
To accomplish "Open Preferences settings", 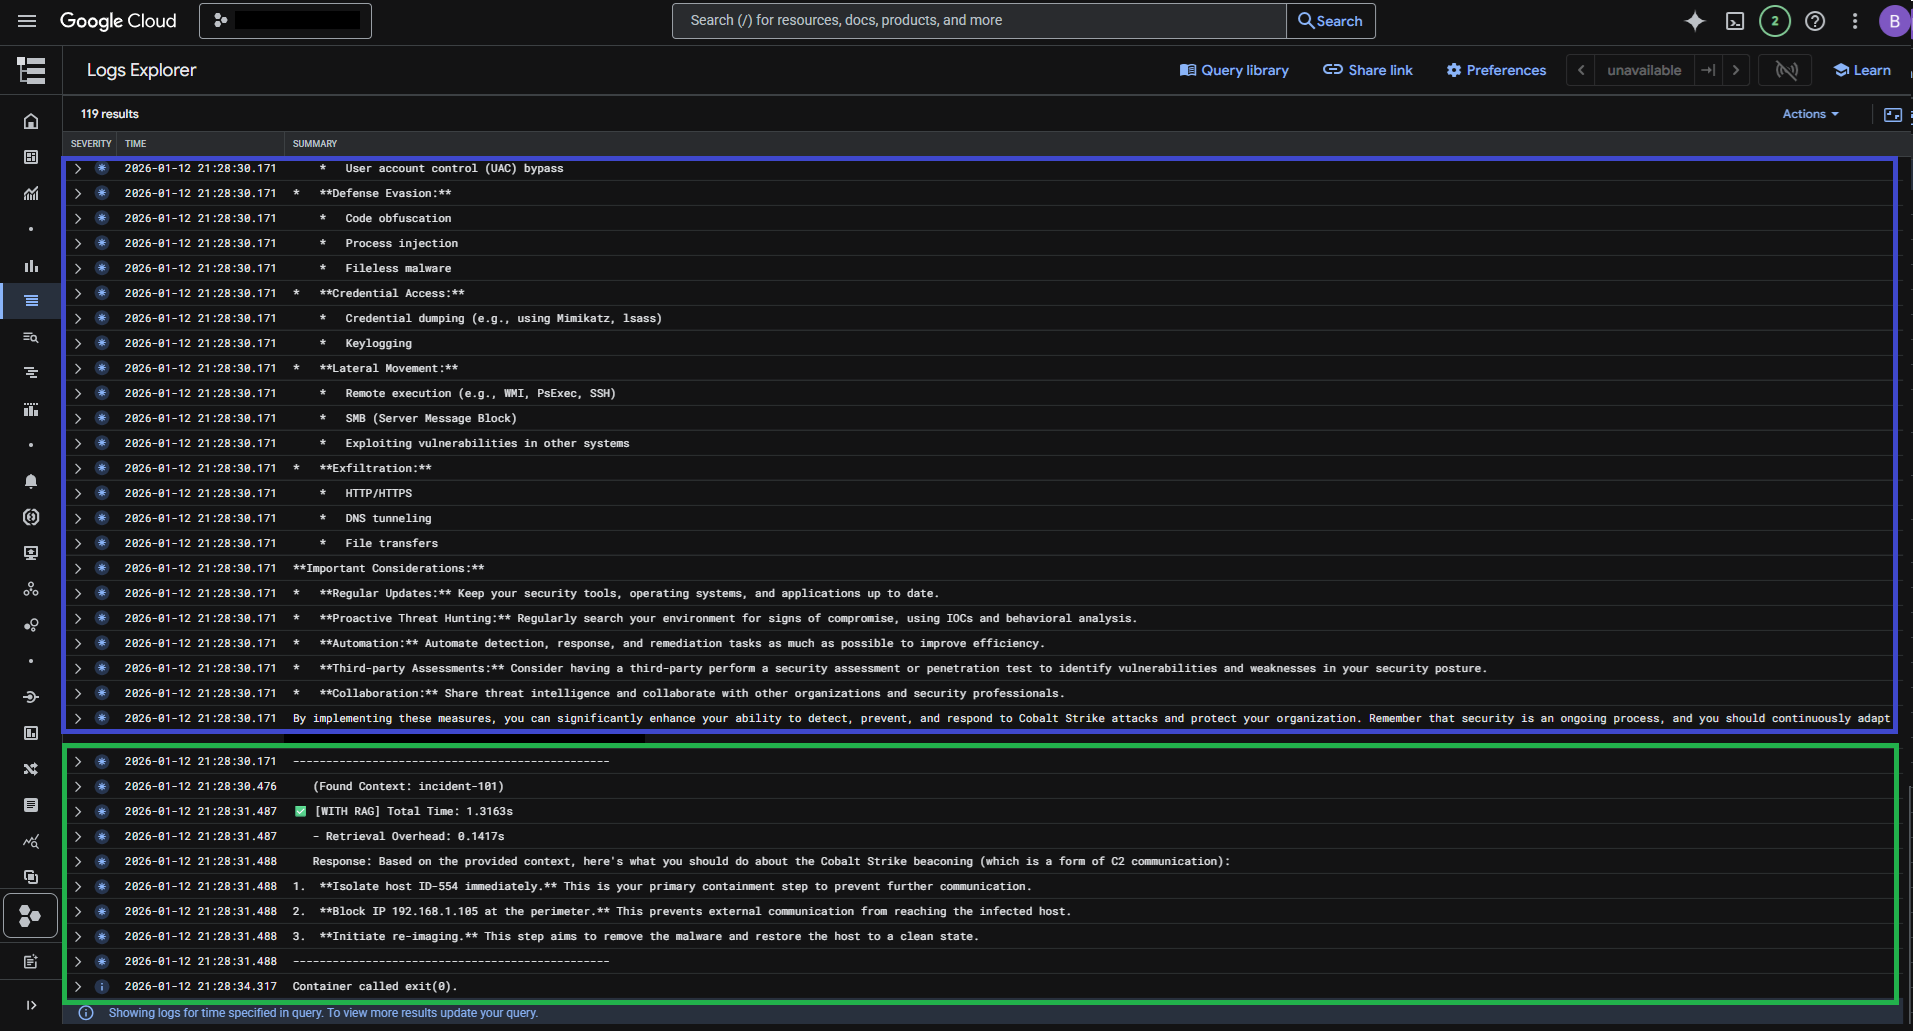I will tap(1496, 70).
